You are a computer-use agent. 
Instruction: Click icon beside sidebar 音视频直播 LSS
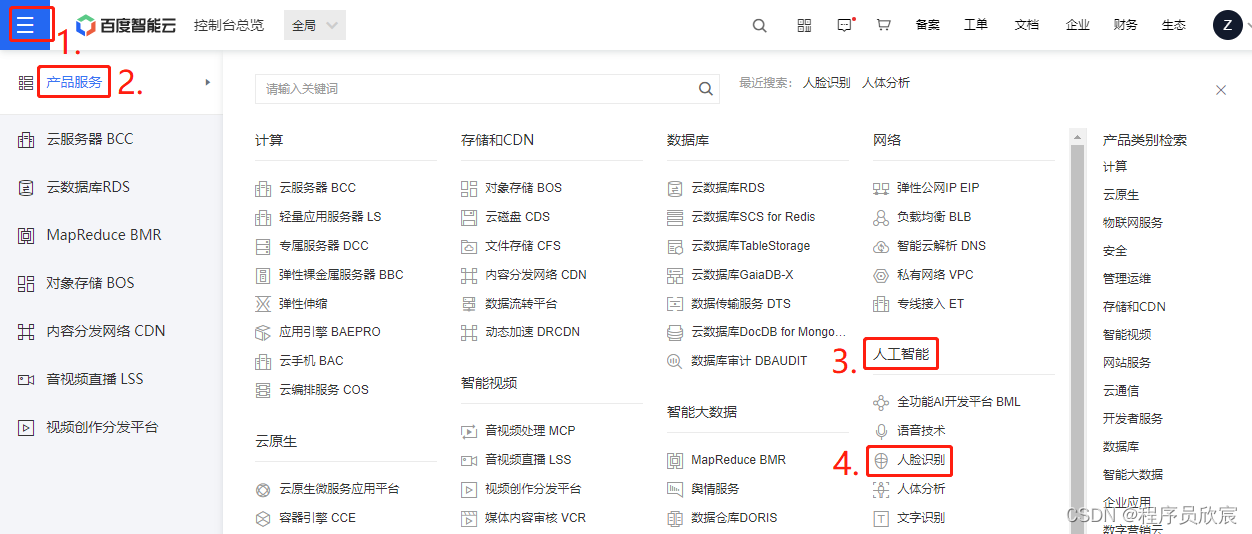pos(26,379)
